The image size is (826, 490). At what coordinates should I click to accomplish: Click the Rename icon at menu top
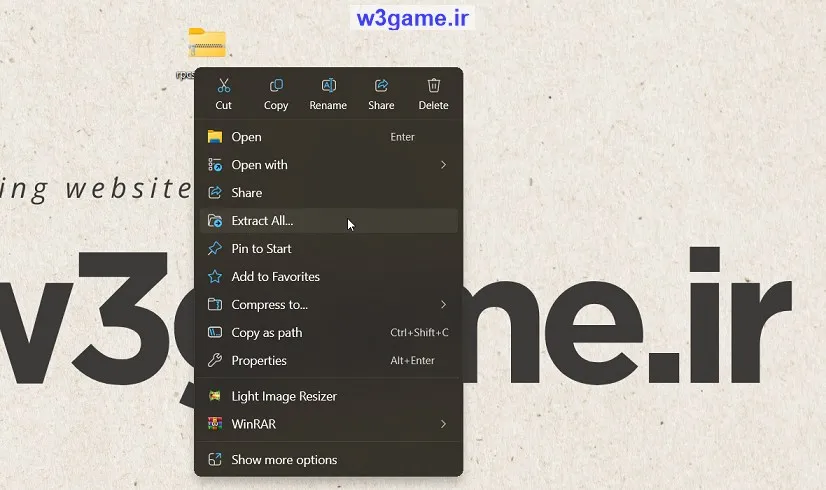tap(328, 85)
